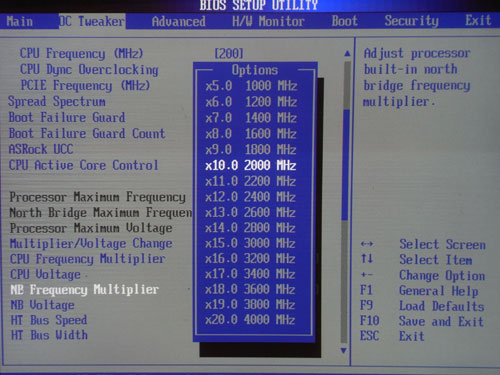Click F9 Load Defaults hint
The height and width of the screenshot is (375, 500).
click(422, 306)
